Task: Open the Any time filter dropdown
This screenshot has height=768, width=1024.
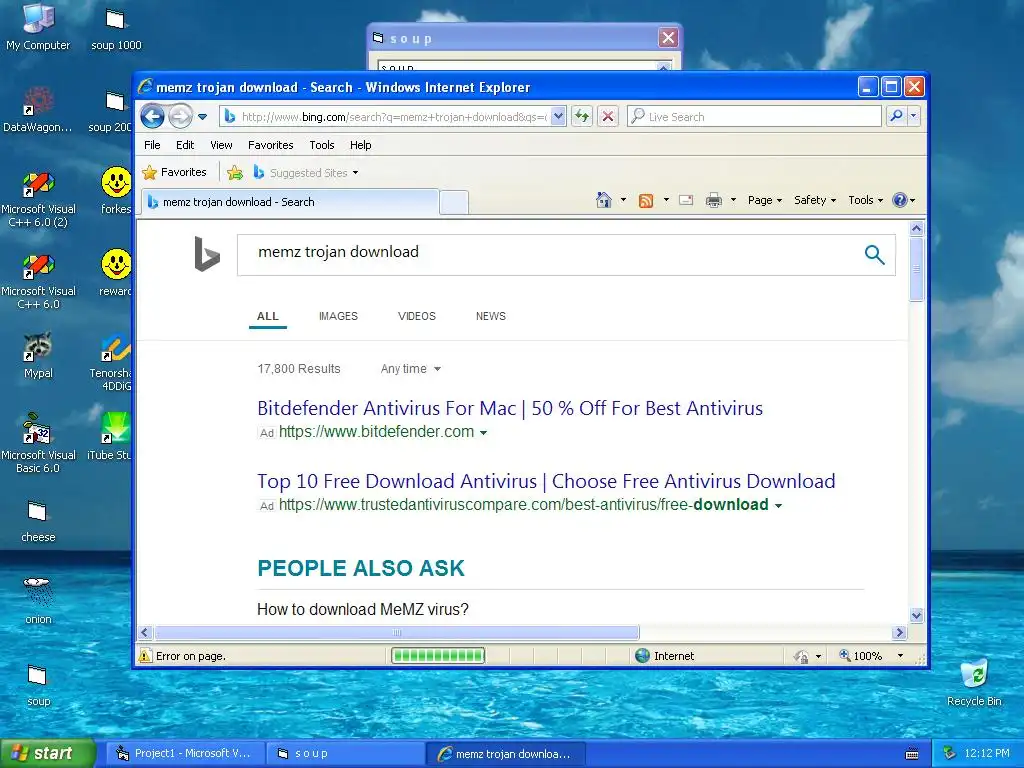Action: [411, 369]
